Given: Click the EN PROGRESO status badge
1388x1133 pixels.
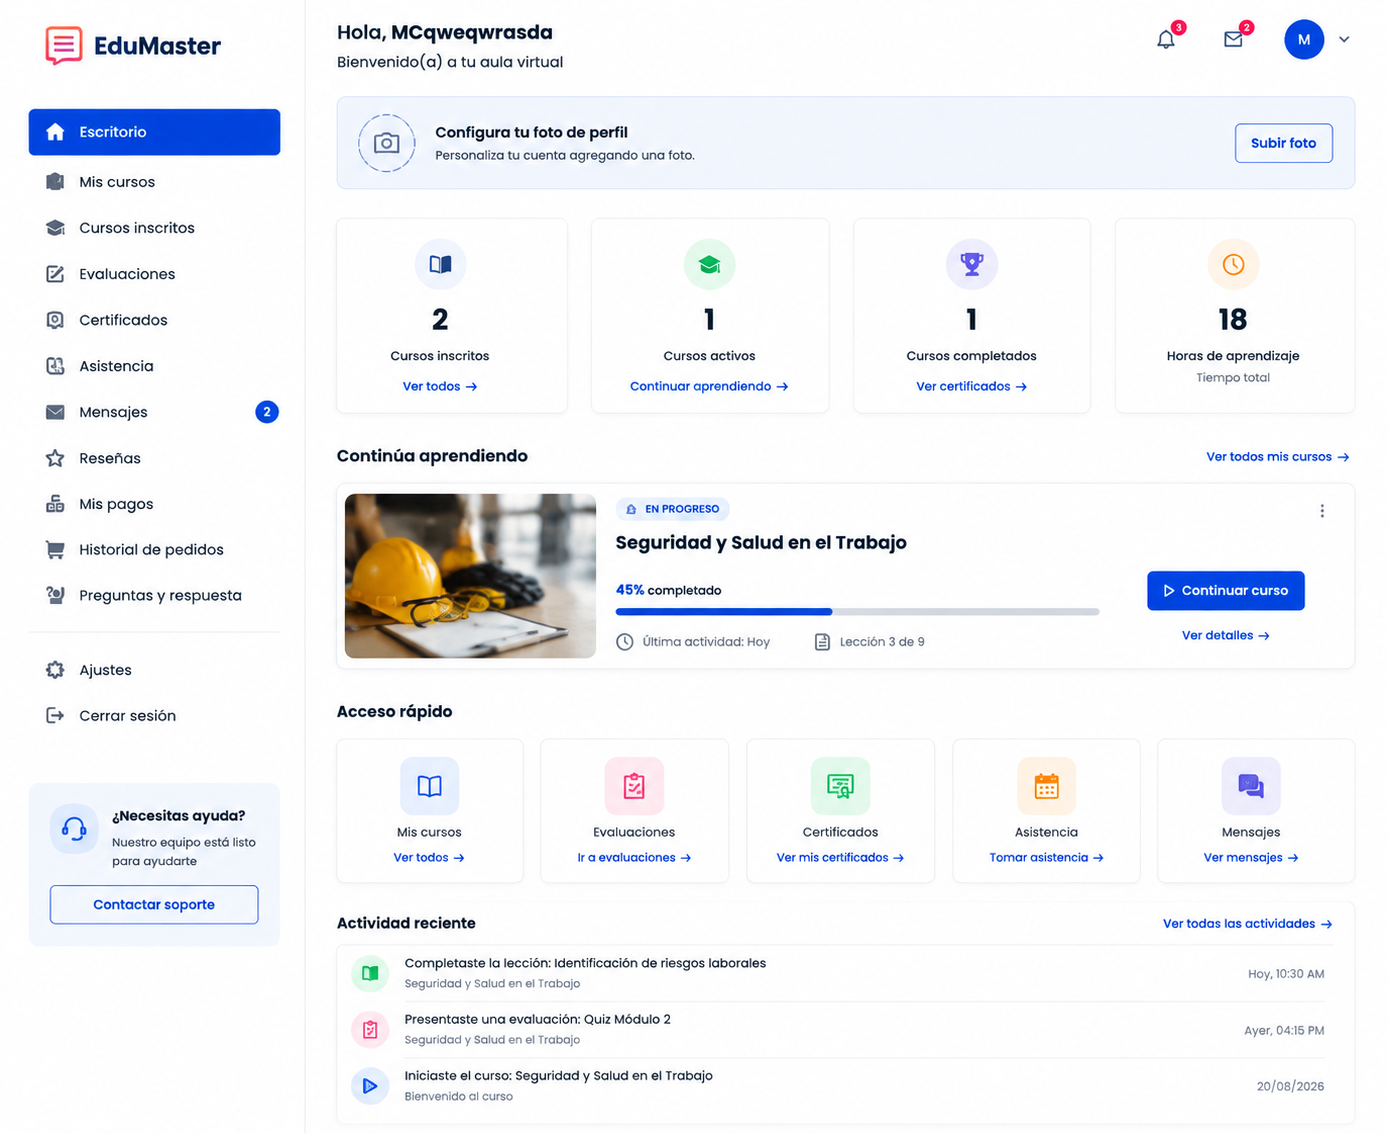Looking at the screenshot, I should tap(672, 509).
